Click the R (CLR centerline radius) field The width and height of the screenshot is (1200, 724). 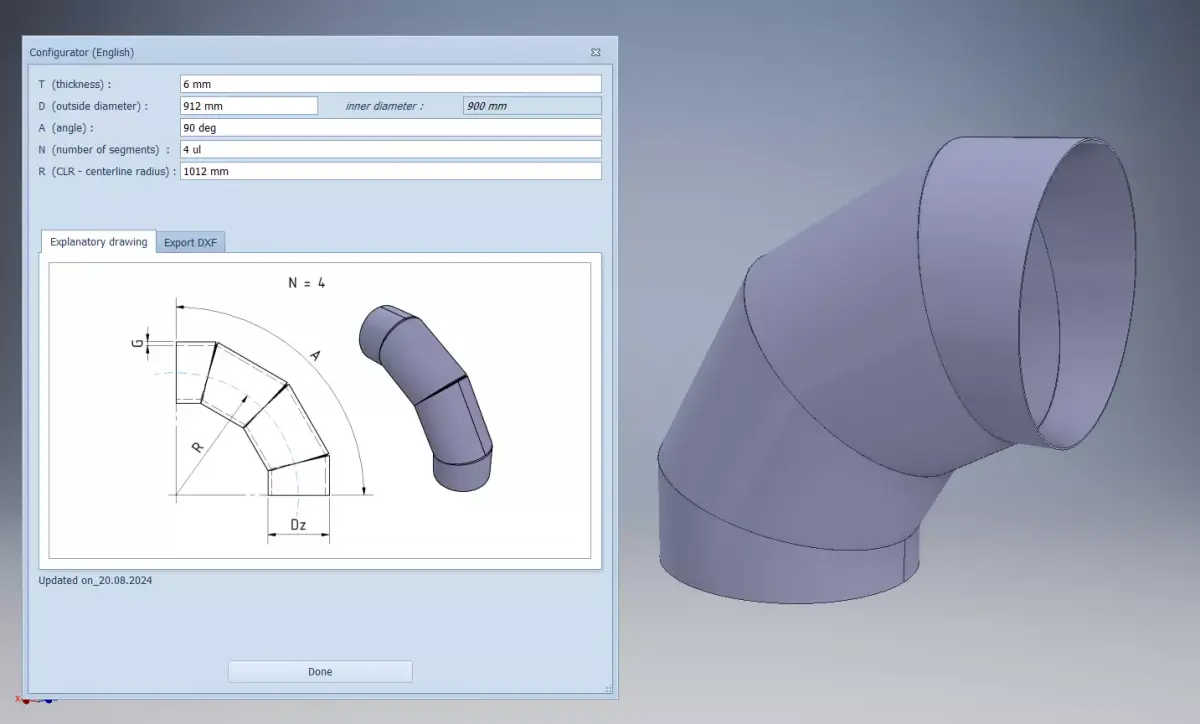(391, 171)
